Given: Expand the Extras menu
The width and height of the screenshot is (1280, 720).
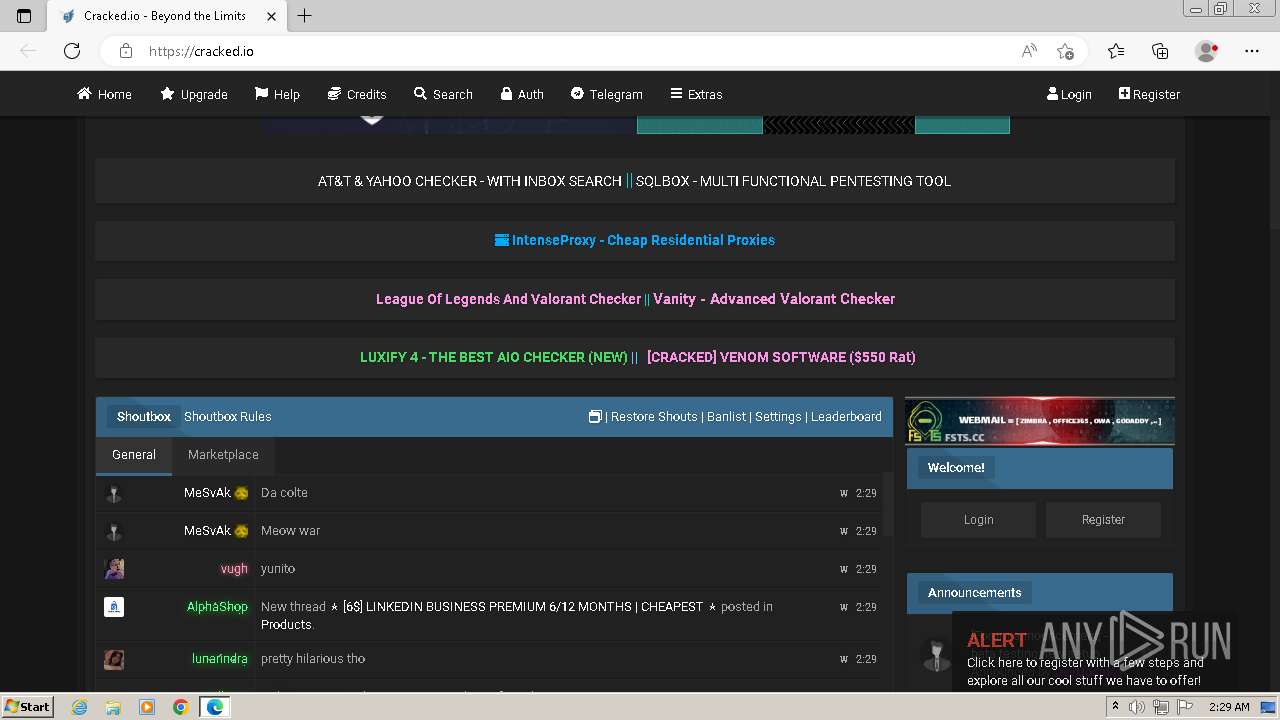Looking at the screenshot, I should point(696,94).
